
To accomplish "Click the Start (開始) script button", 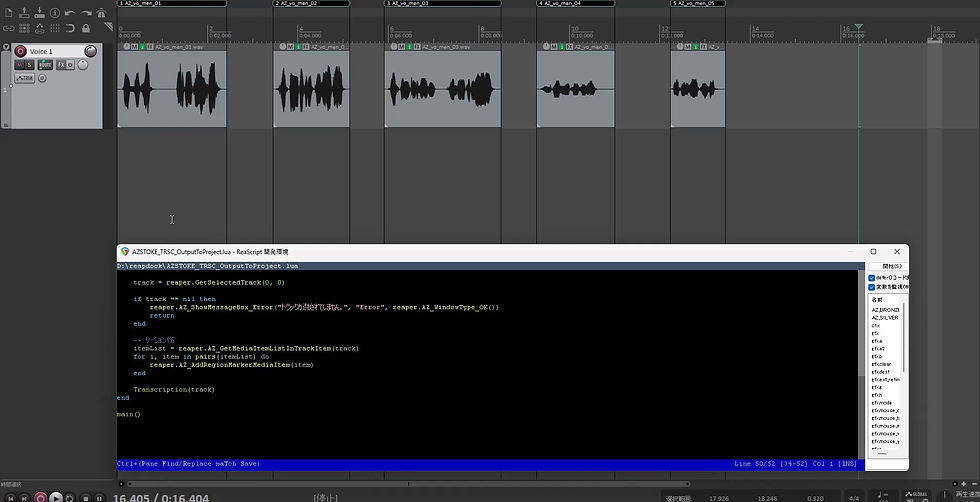I will coord(890,266).
